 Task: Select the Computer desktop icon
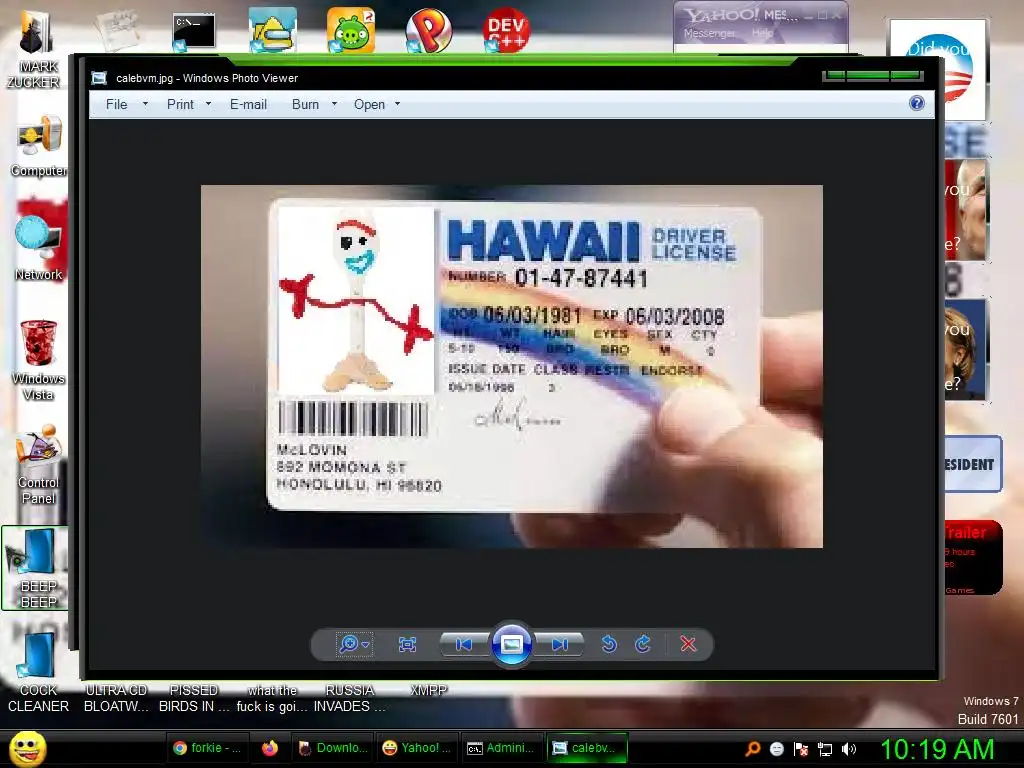click(39, 146)
